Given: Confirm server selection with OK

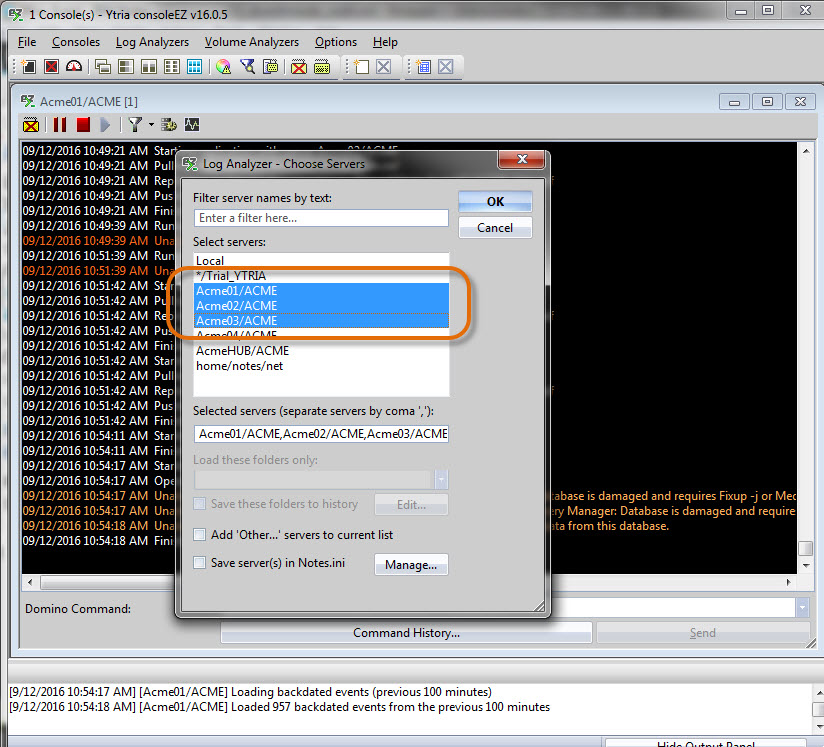Looking at the screenshot, I should coord(495,201).
